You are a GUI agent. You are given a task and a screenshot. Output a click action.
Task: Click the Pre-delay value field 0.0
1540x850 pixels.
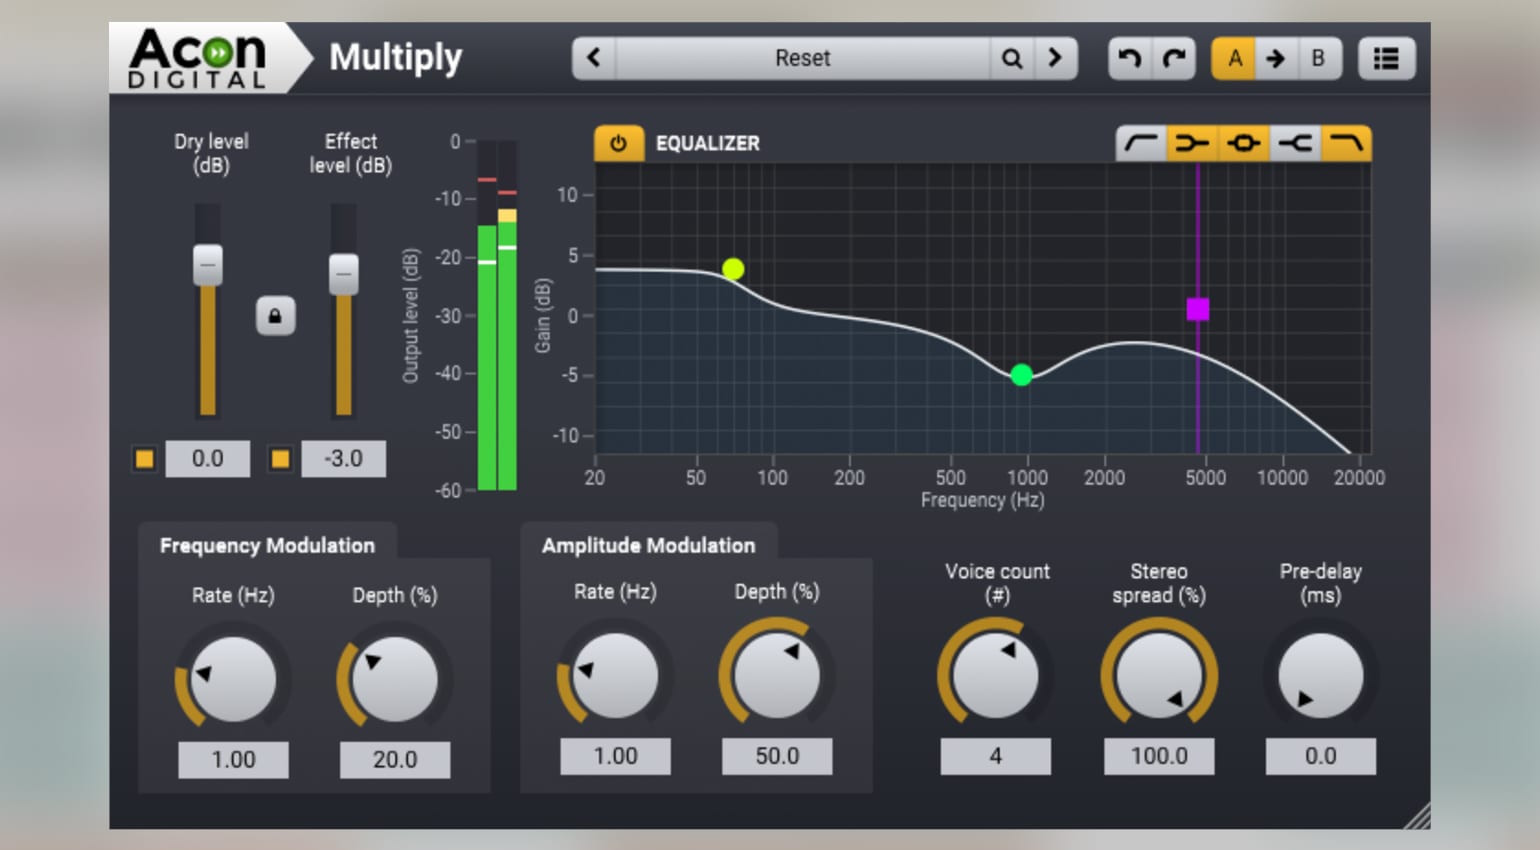pyautogui.click(x=1321, y=757)
